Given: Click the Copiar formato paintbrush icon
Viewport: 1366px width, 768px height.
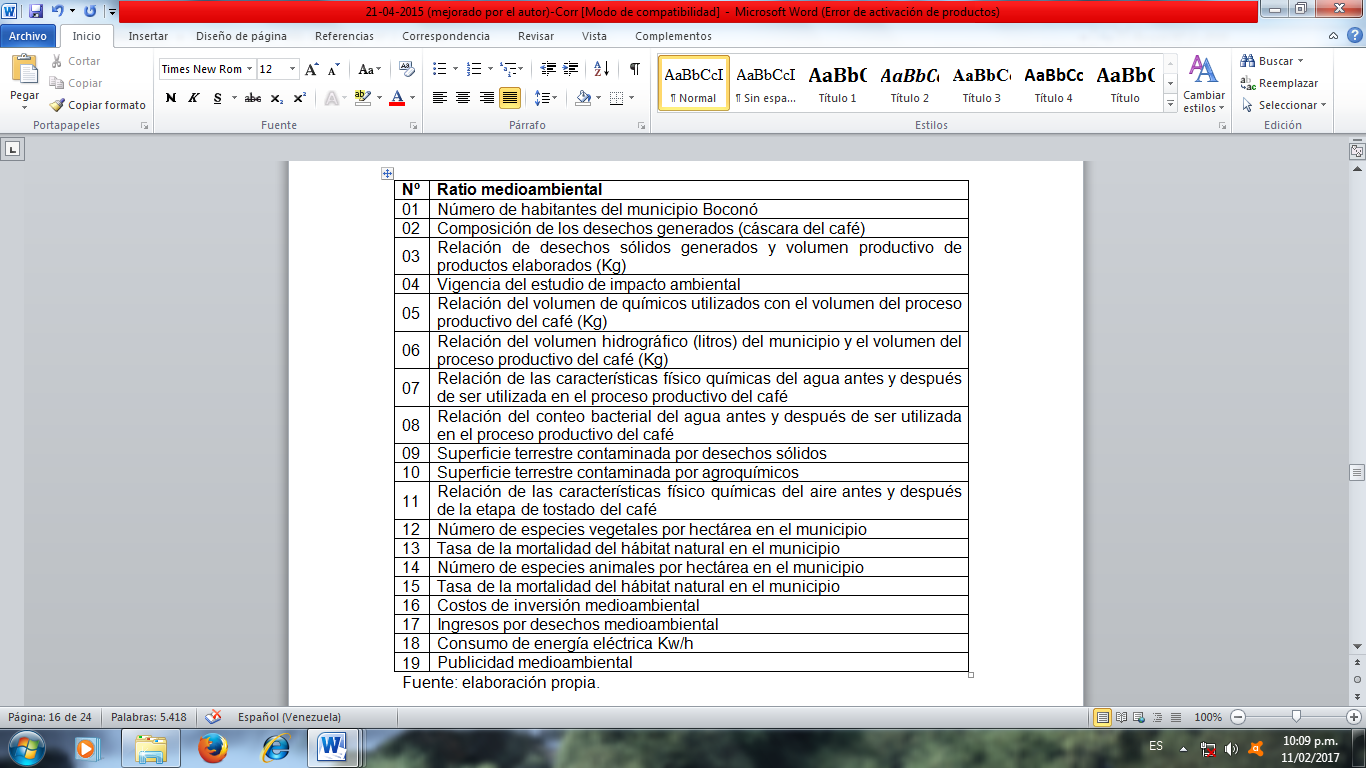Looking at the screenshot, I should pos(58,105).
